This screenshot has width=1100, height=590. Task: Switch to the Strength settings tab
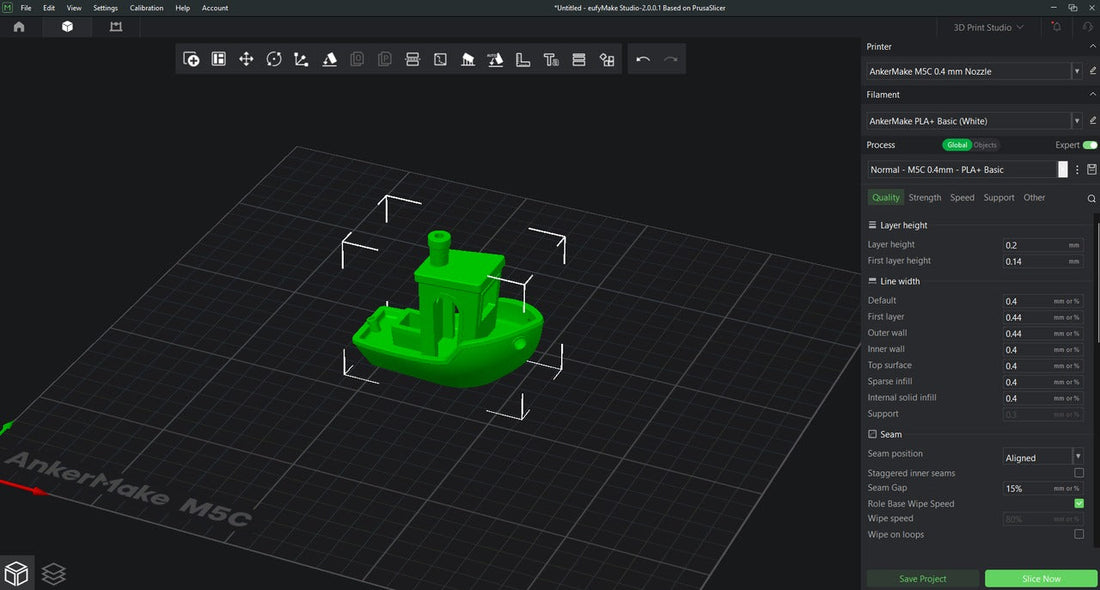(924, 197)
